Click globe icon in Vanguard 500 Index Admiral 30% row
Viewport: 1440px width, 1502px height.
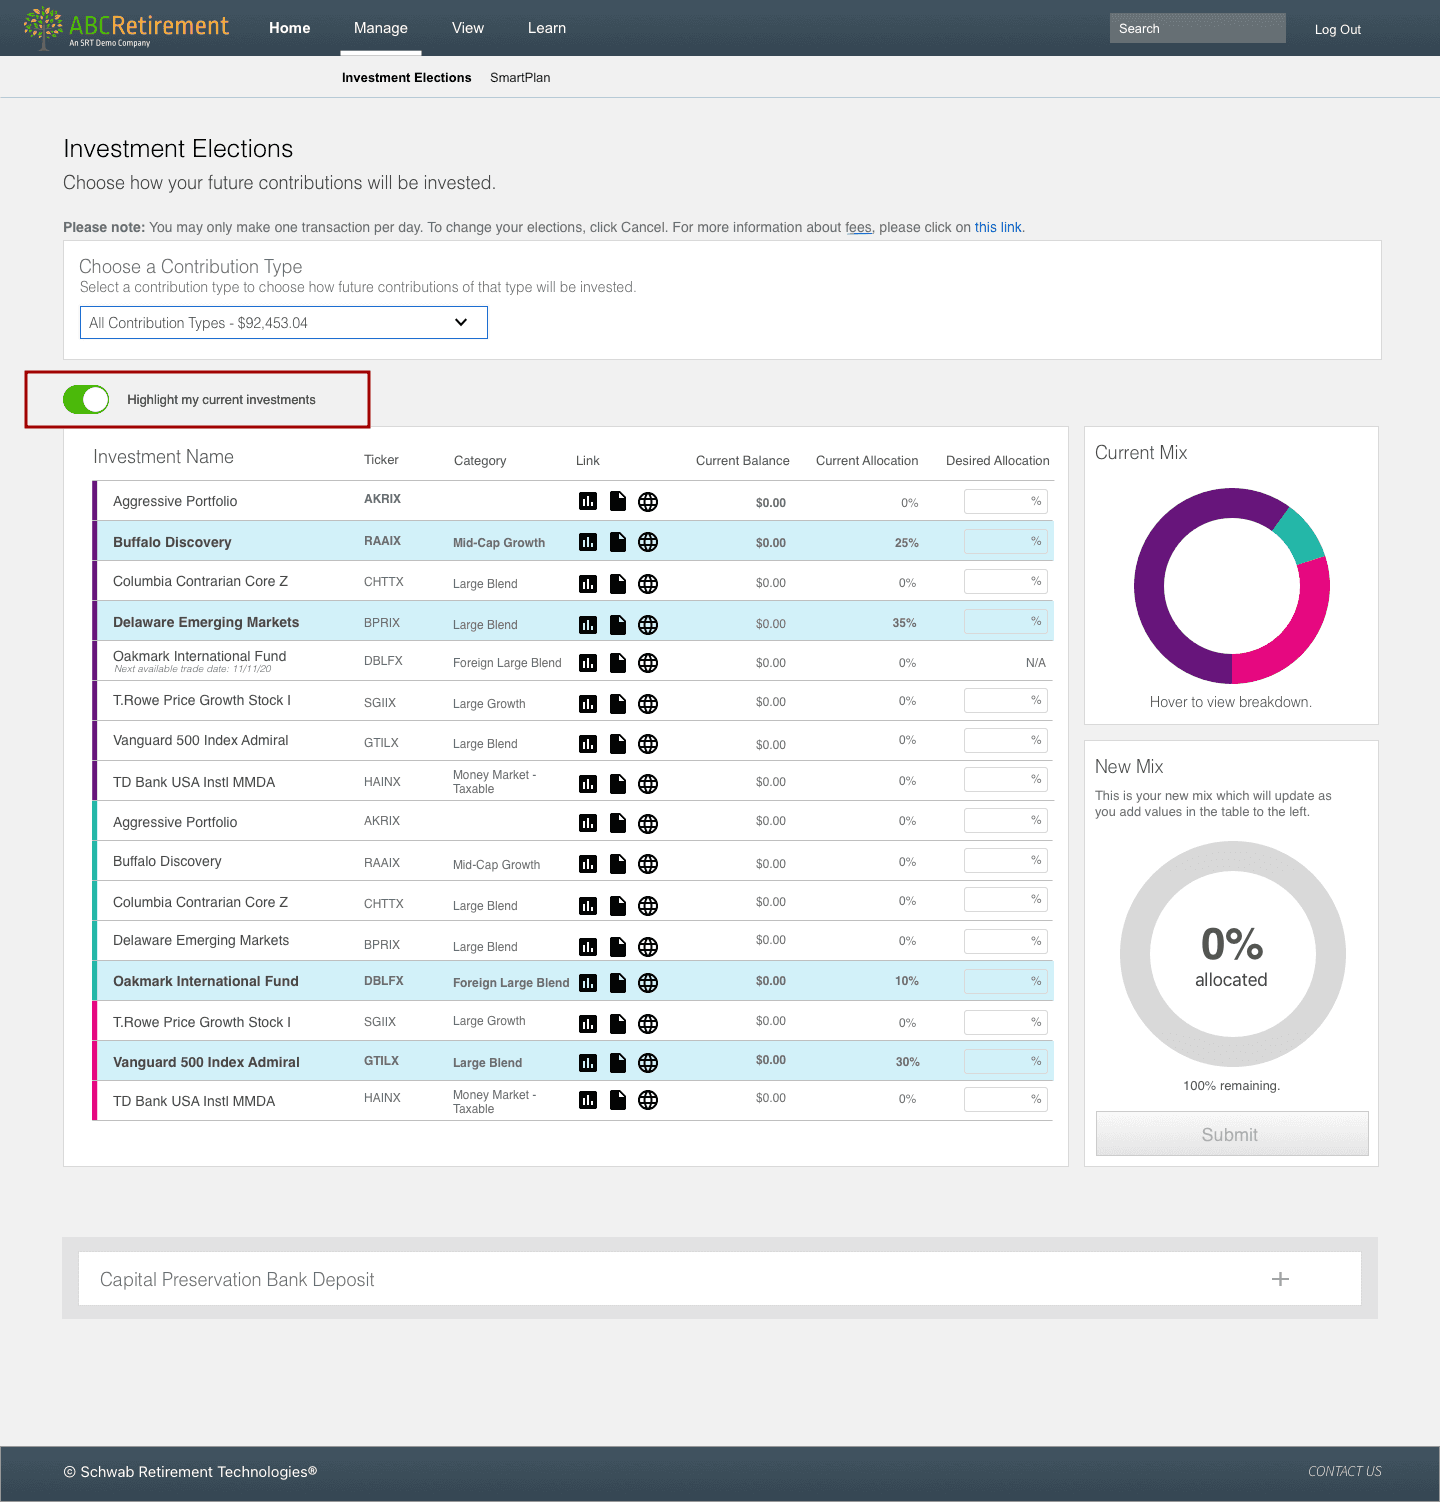[x=648, y=1063]
